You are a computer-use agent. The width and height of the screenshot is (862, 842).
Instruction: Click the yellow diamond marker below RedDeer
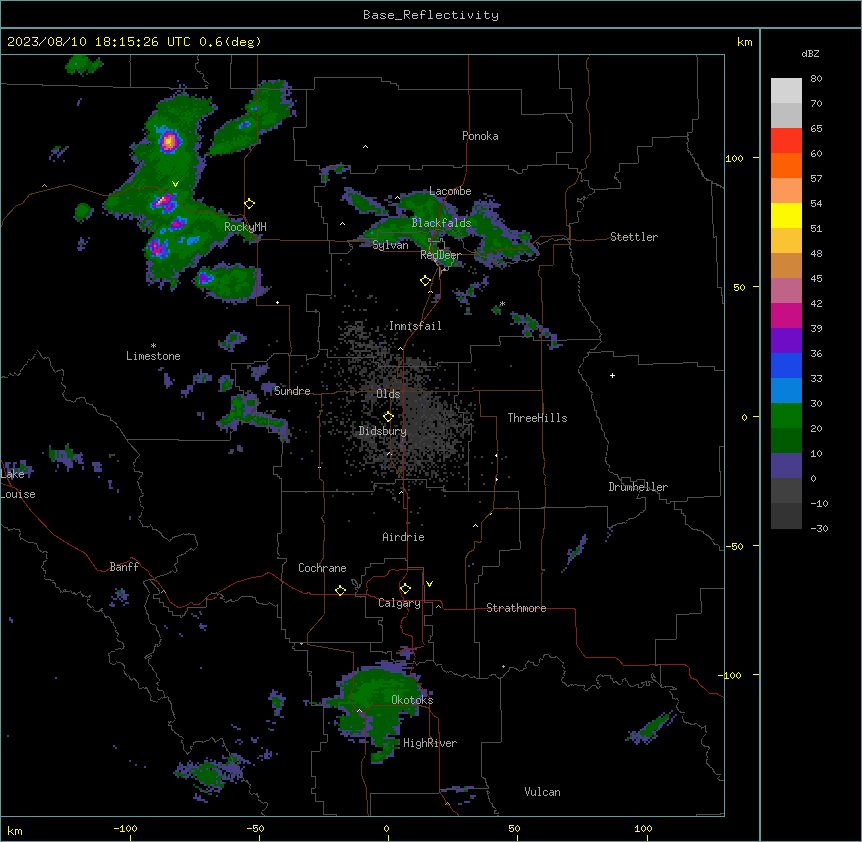[426, 281]
